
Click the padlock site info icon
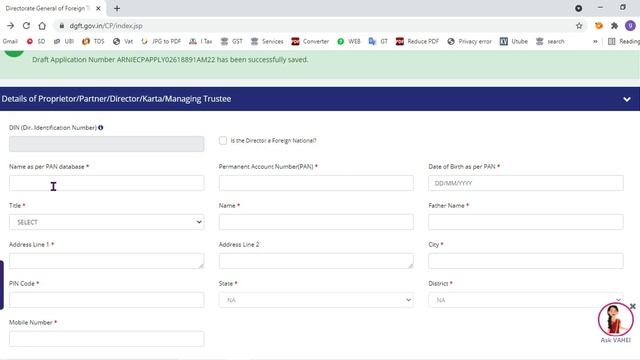pos(62,26)
